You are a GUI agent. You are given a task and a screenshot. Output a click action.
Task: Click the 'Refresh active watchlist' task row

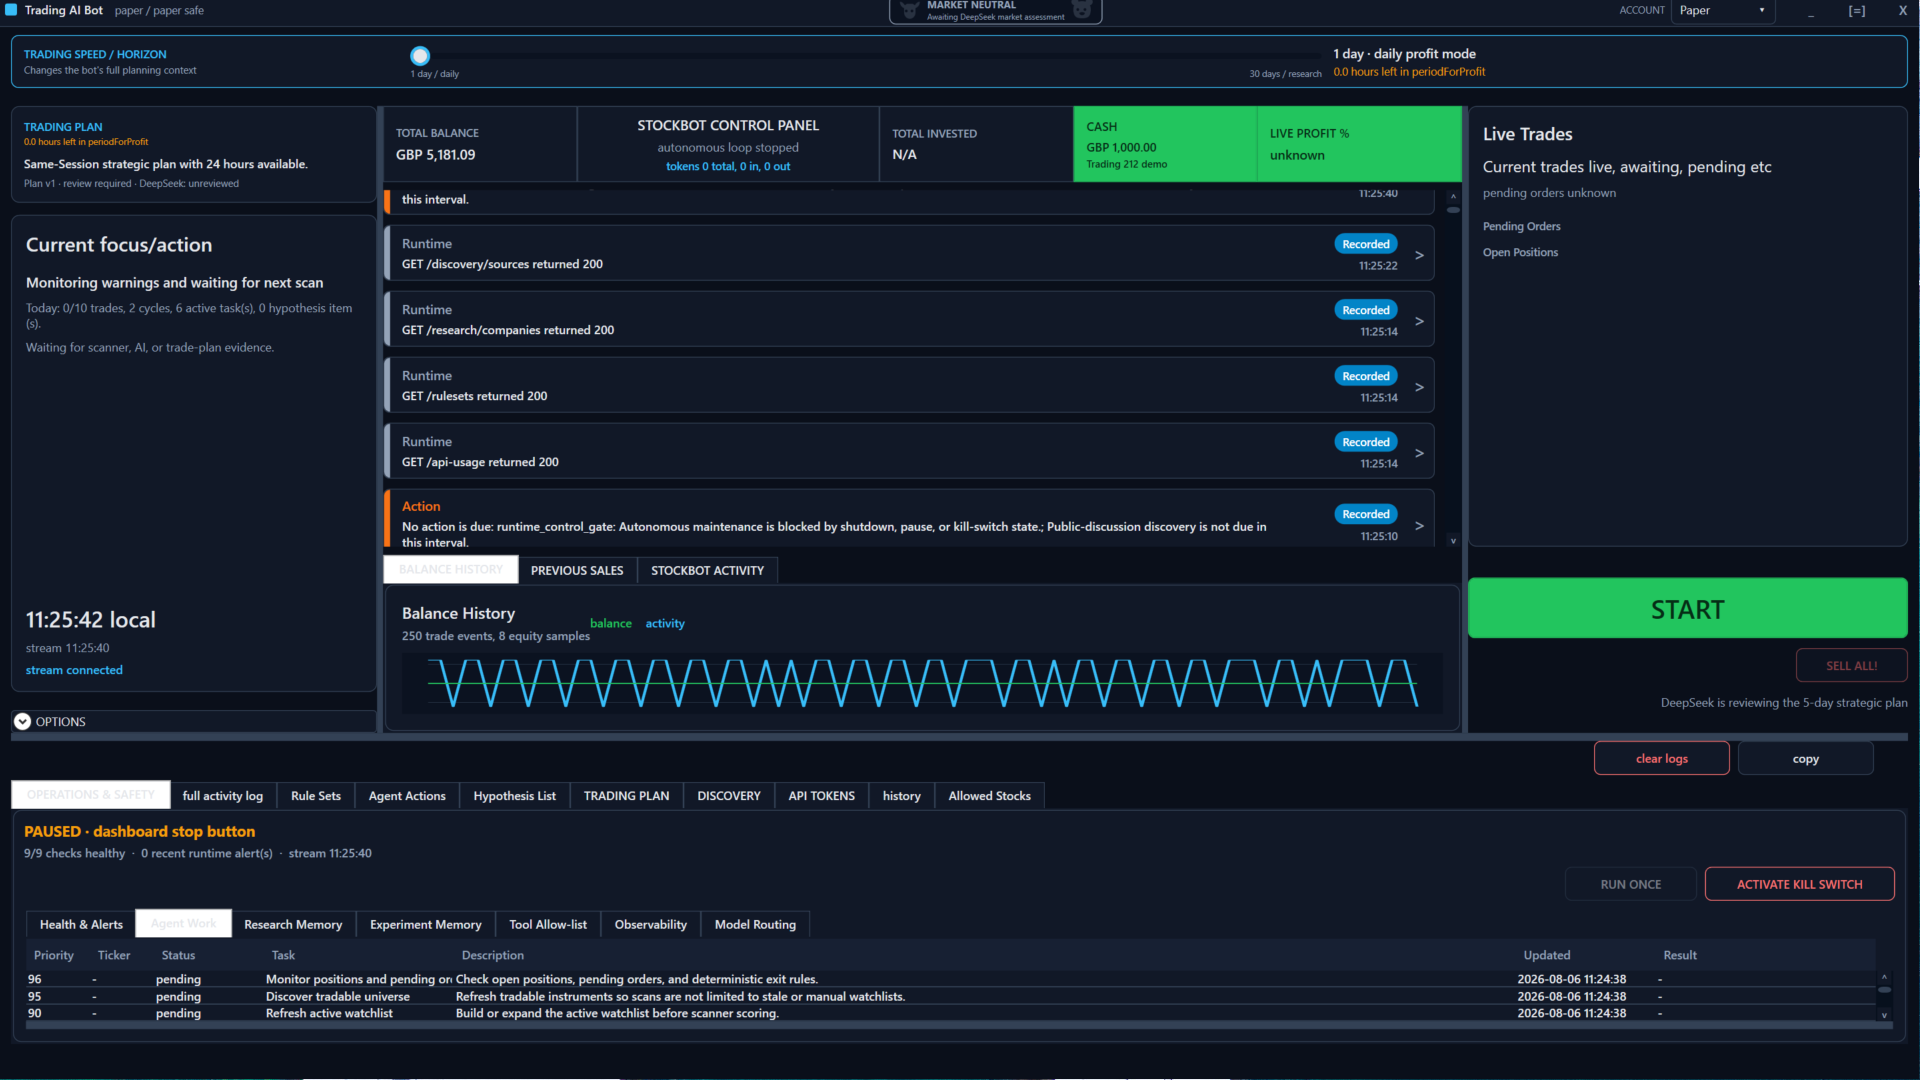coord(950,1013)
